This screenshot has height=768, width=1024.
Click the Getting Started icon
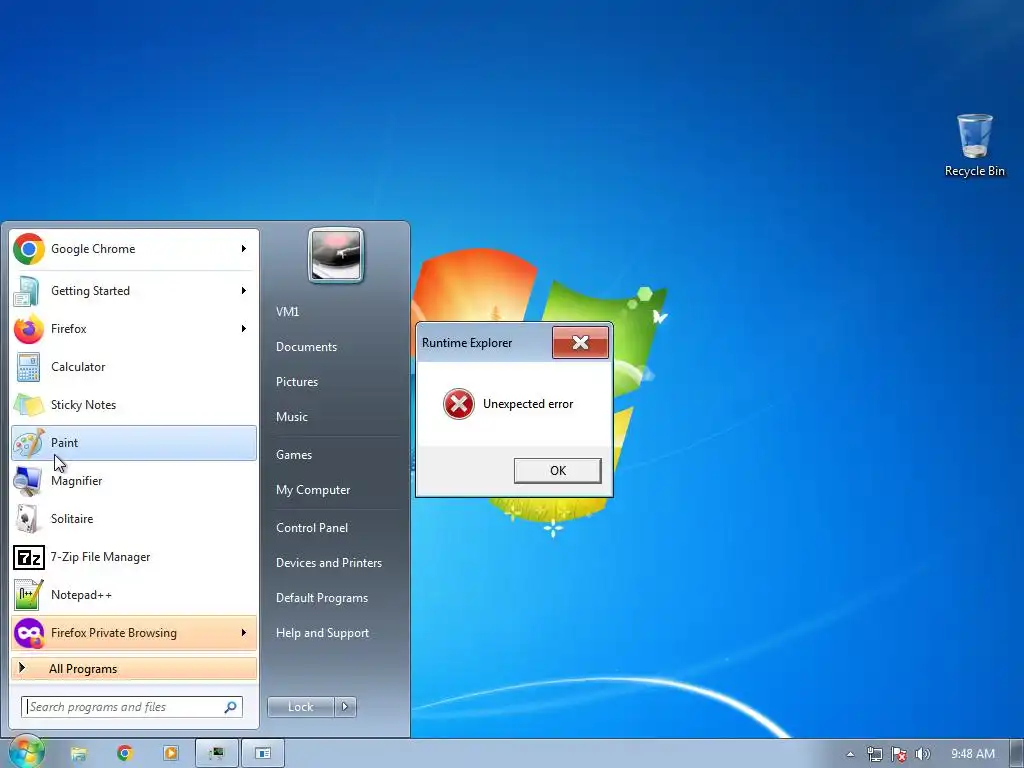coord(27,291)
